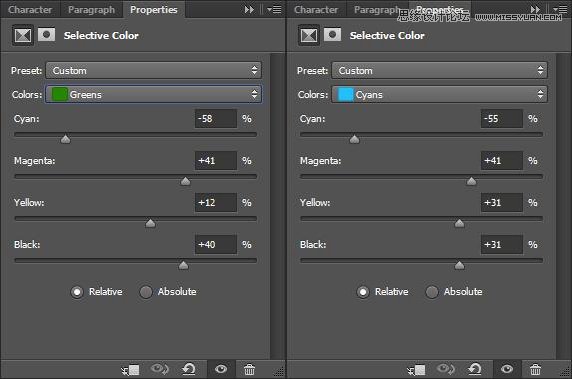Open Colors dropdown showing Greens
Viewport: 572px width, 379px height.
(x=154, y=94)
